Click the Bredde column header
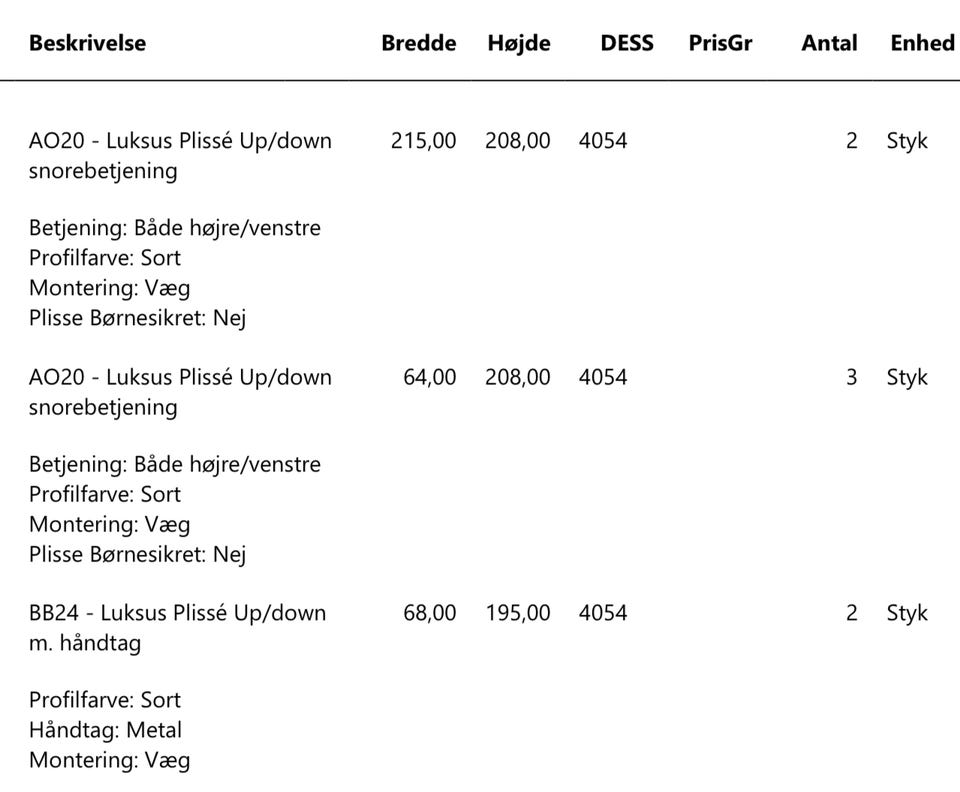 coord(419,43)
